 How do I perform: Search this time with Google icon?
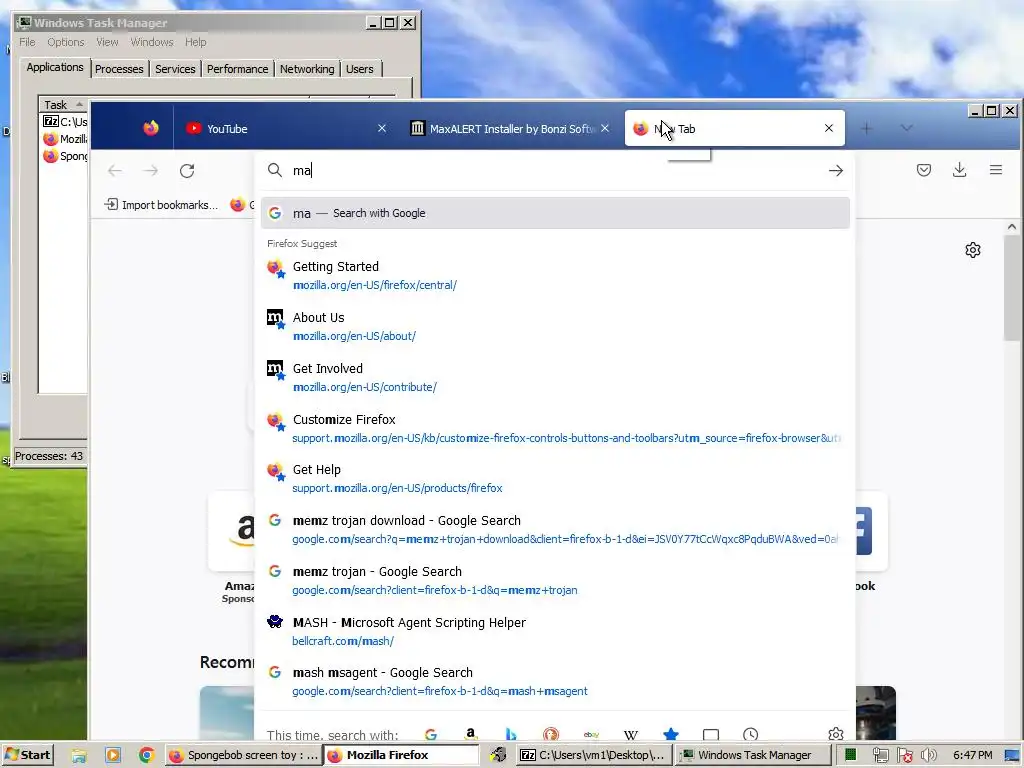431,735
